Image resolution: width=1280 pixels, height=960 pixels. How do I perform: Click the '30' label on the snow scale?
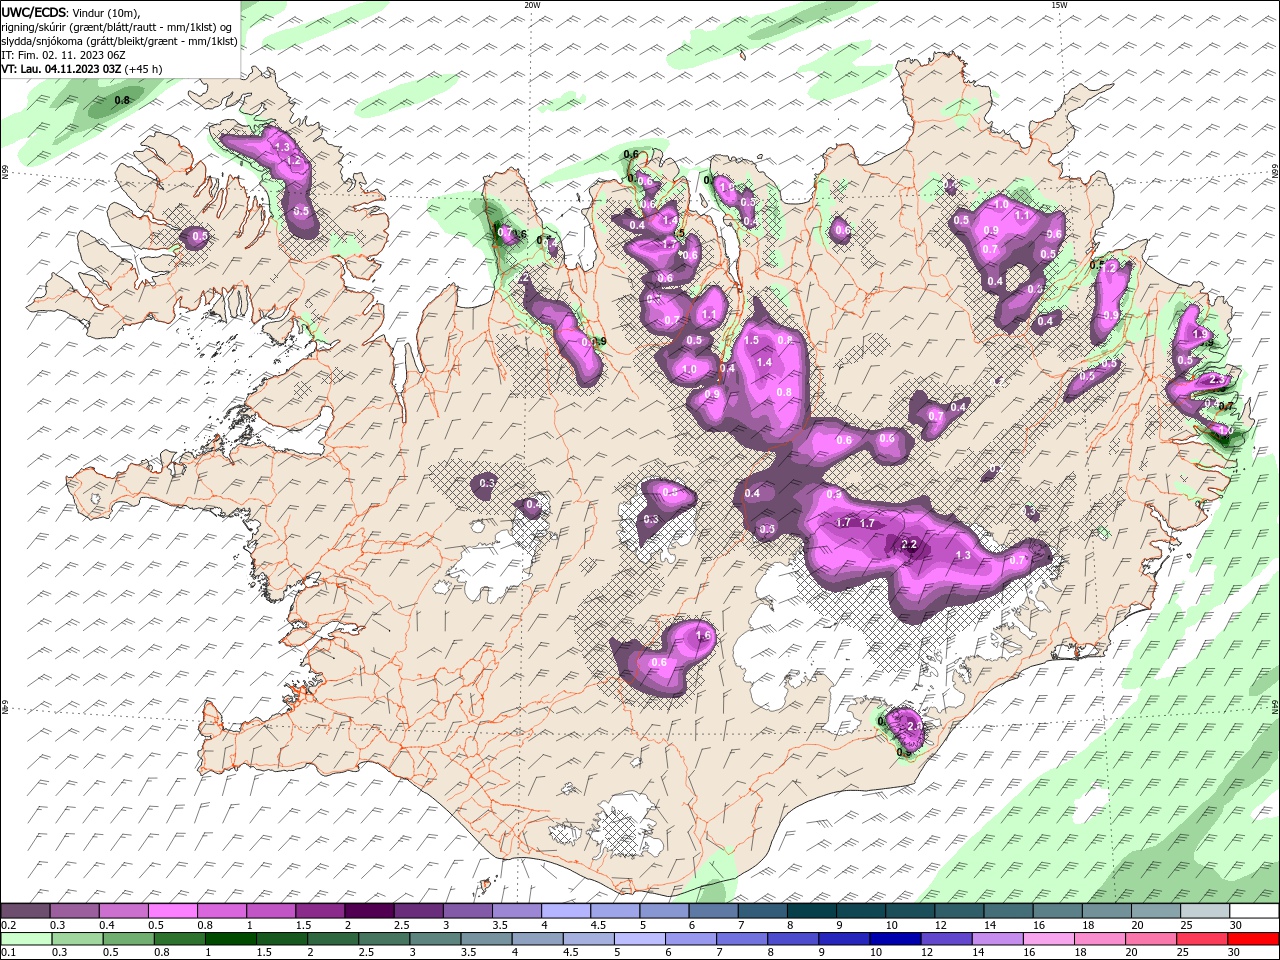(1237, 925)
